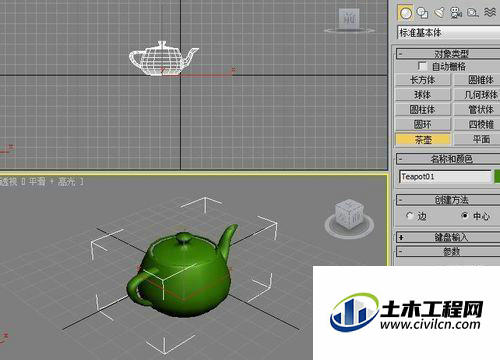
Task: Expand the 键盘输入 rollout
Action: (x=448, y=237)
